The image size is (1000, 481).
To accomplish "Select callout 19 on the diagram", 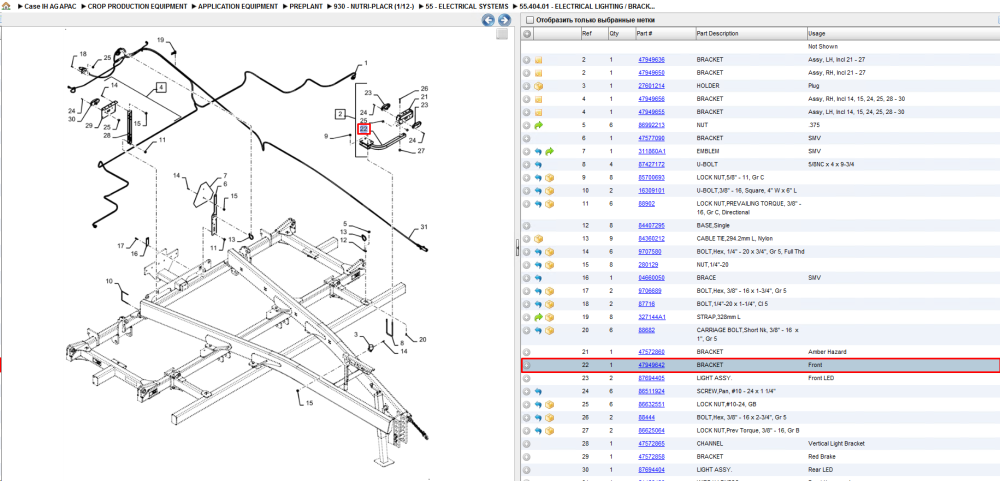I will 161,40.
